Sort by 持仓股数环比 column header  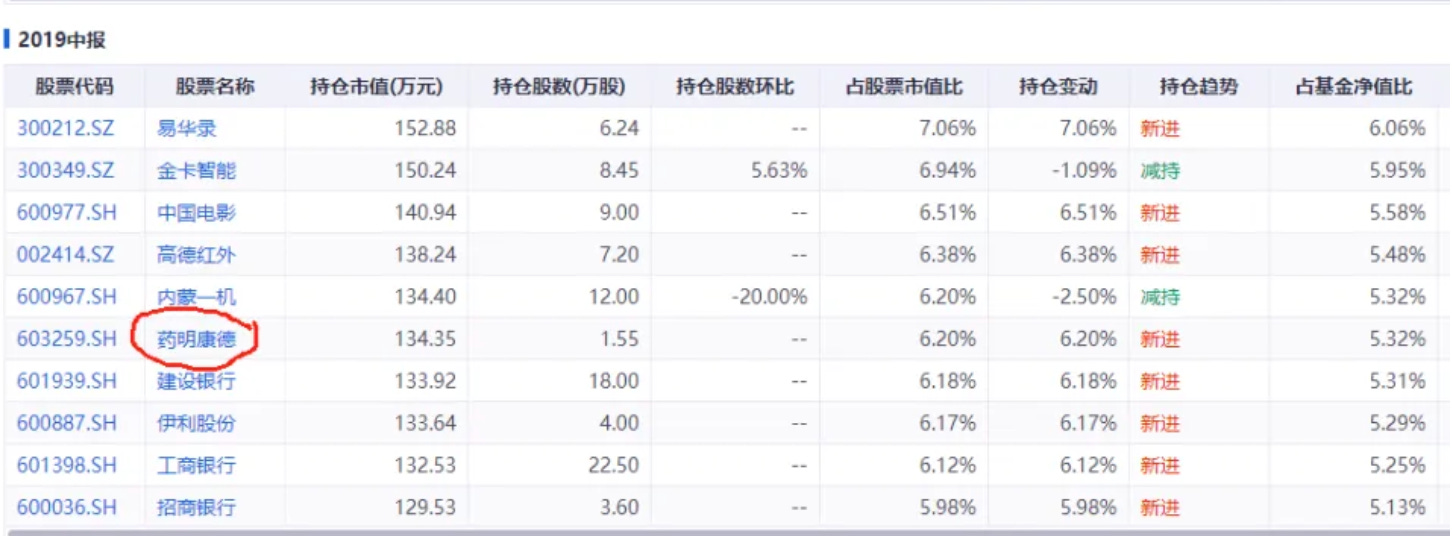coord(735,86)
